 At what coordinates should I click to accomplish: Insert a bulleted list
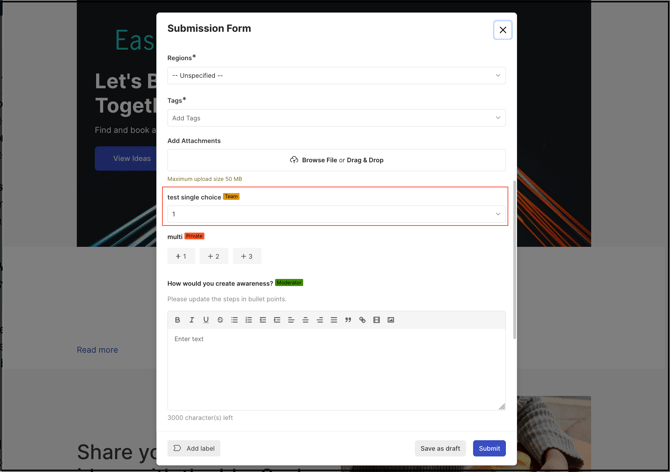234,320
